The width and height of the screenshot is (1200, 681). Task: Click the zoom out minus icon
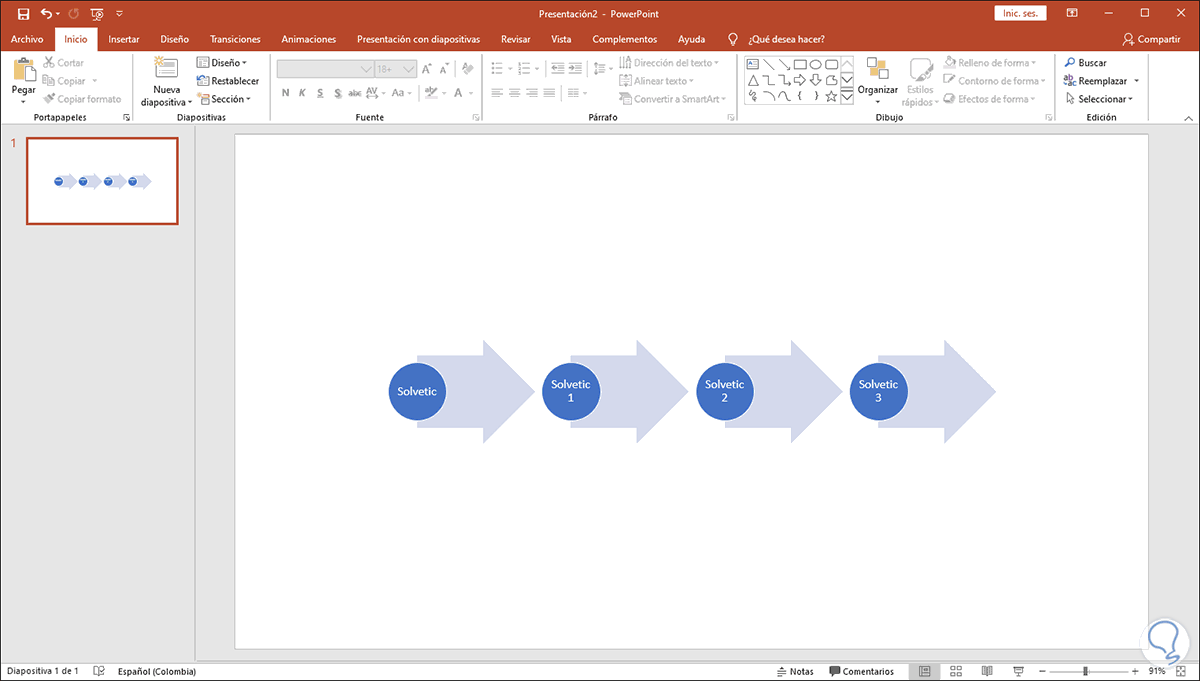(1042, 671)
